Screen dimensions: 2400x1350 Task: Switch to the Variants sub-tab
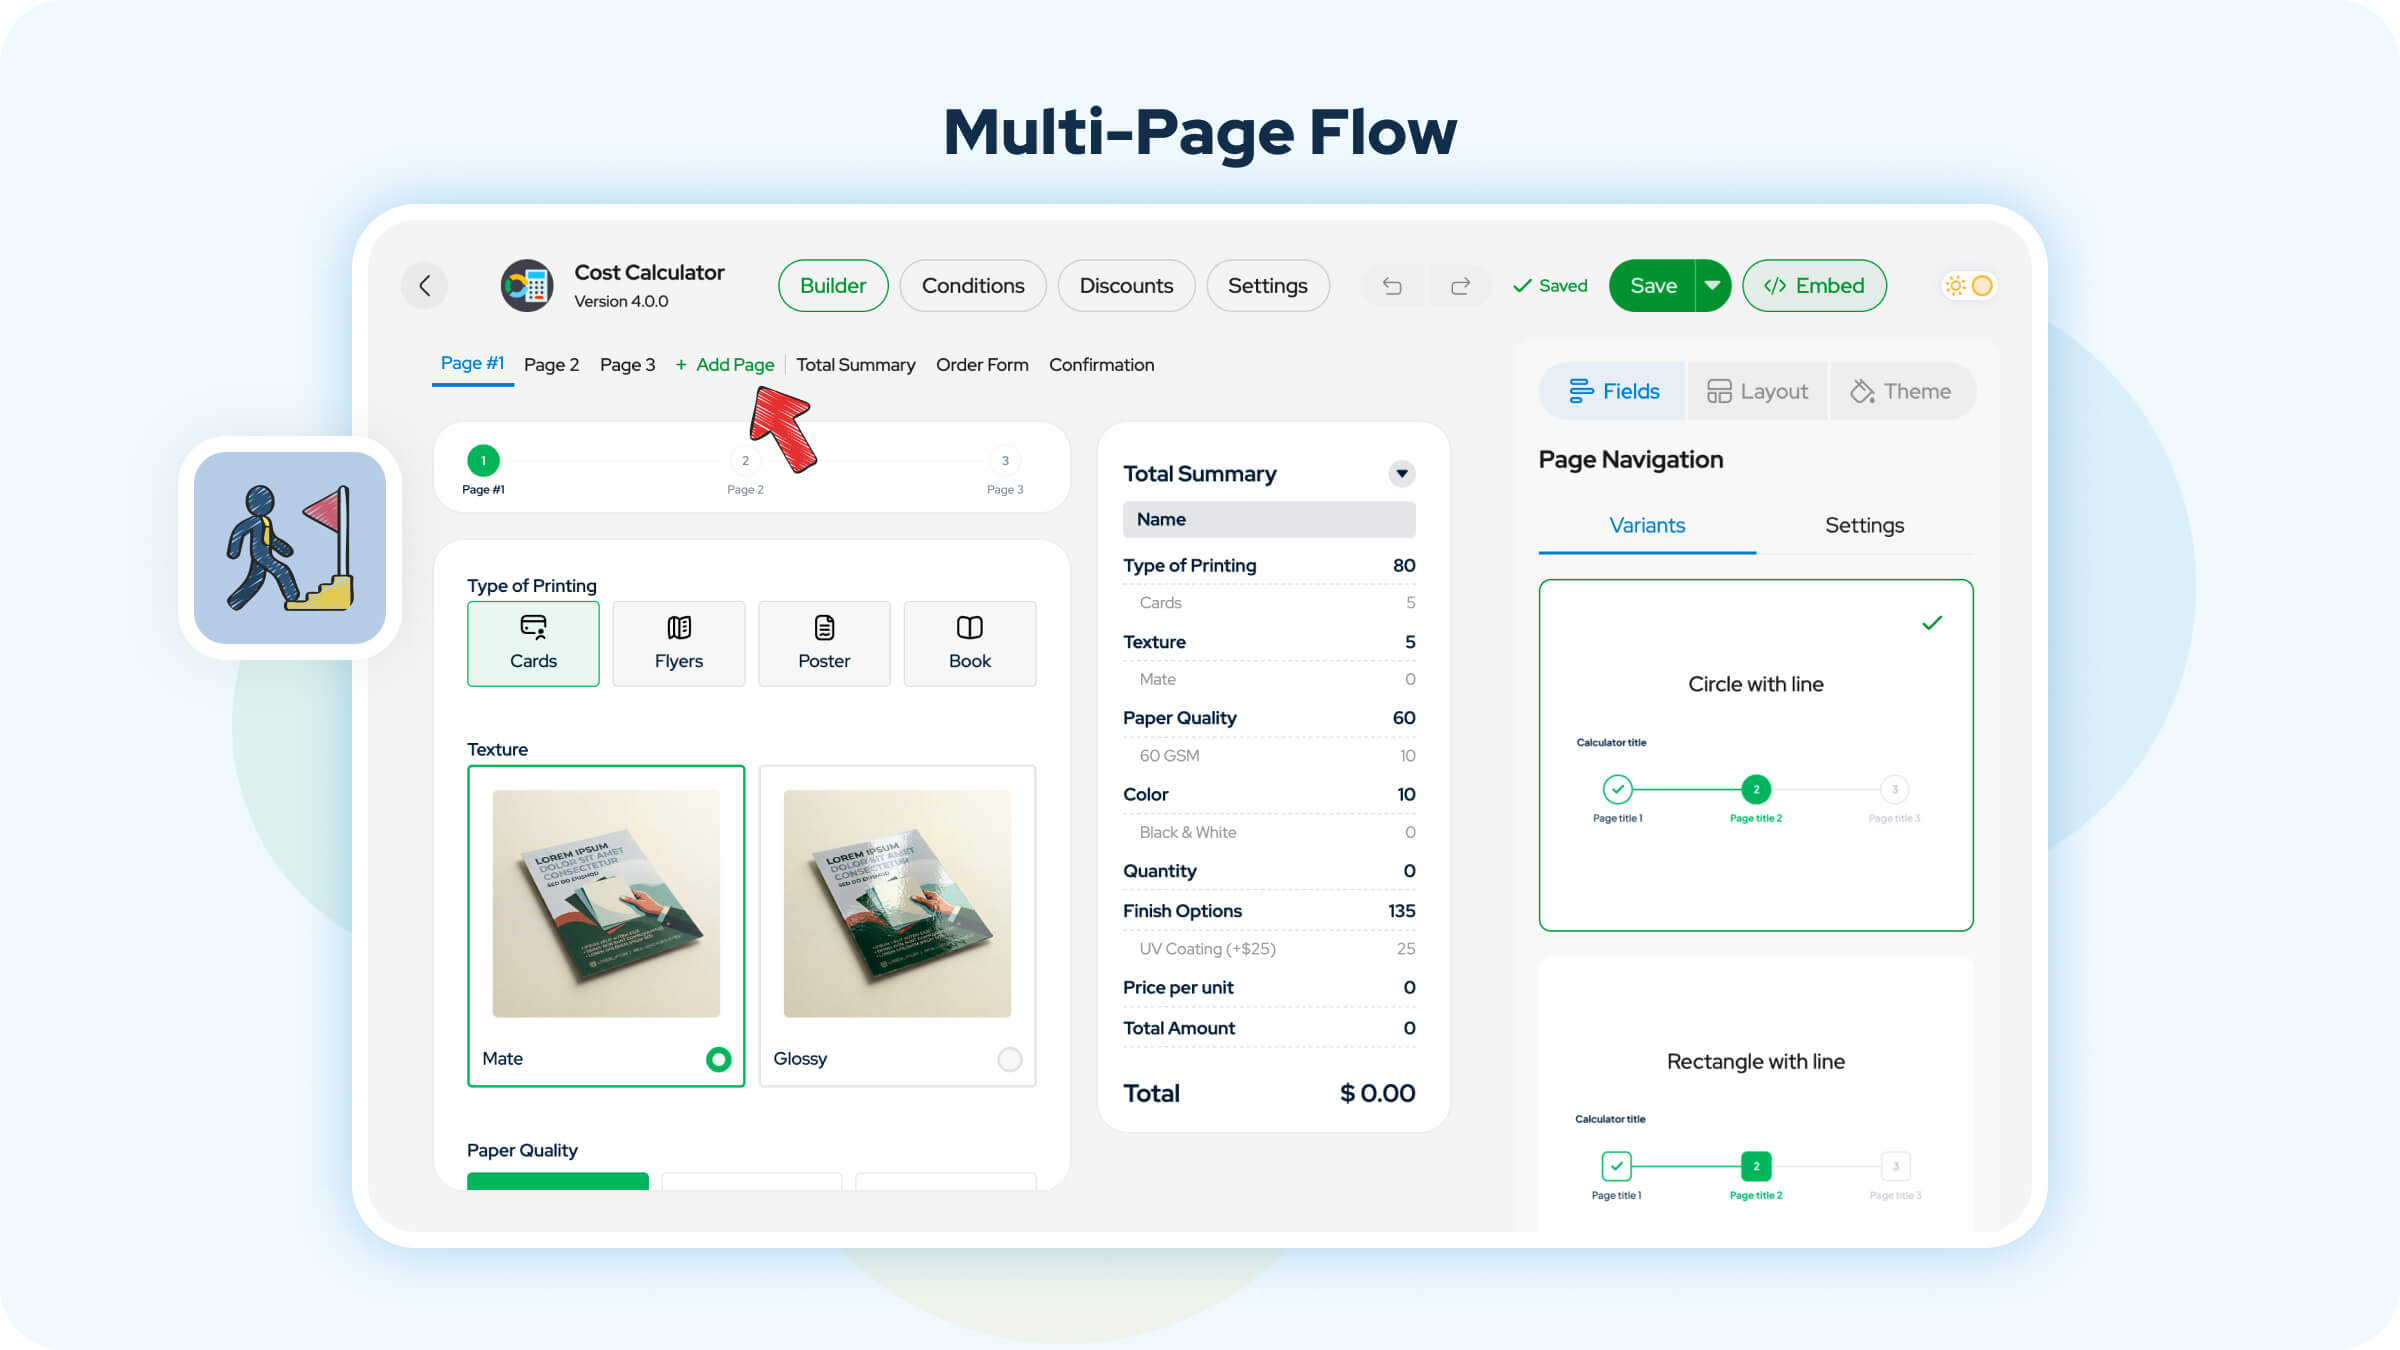tap(1647, 526)
